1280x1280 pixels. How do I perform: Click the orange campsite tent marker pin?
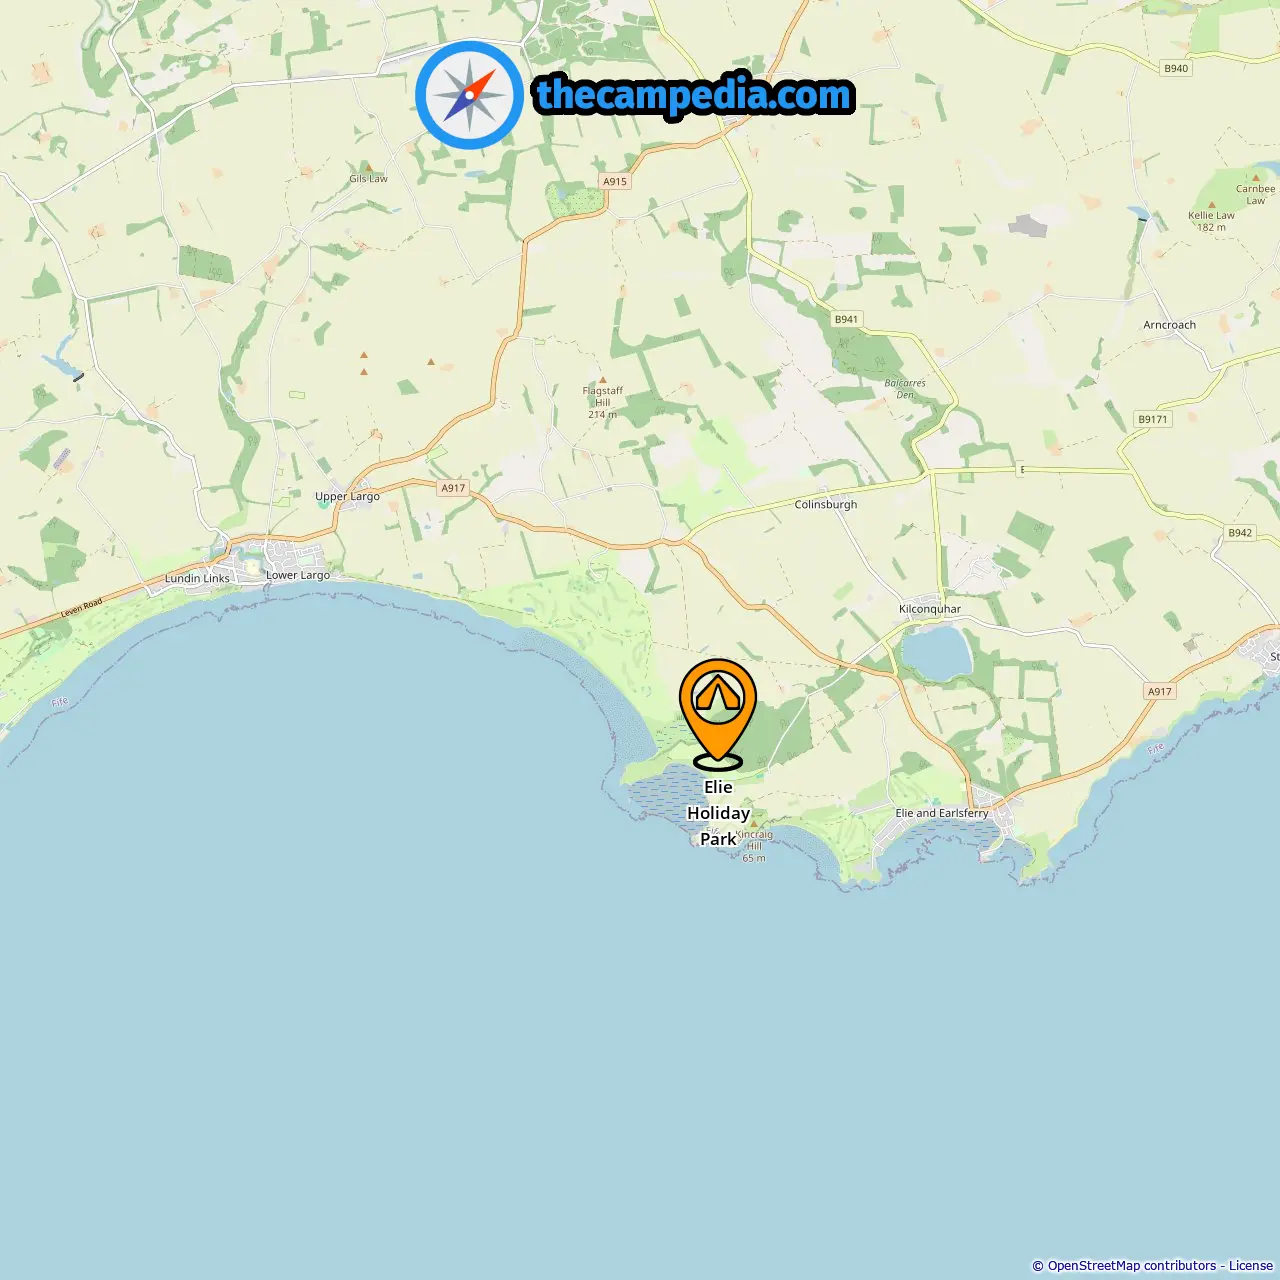pos(718,714)
